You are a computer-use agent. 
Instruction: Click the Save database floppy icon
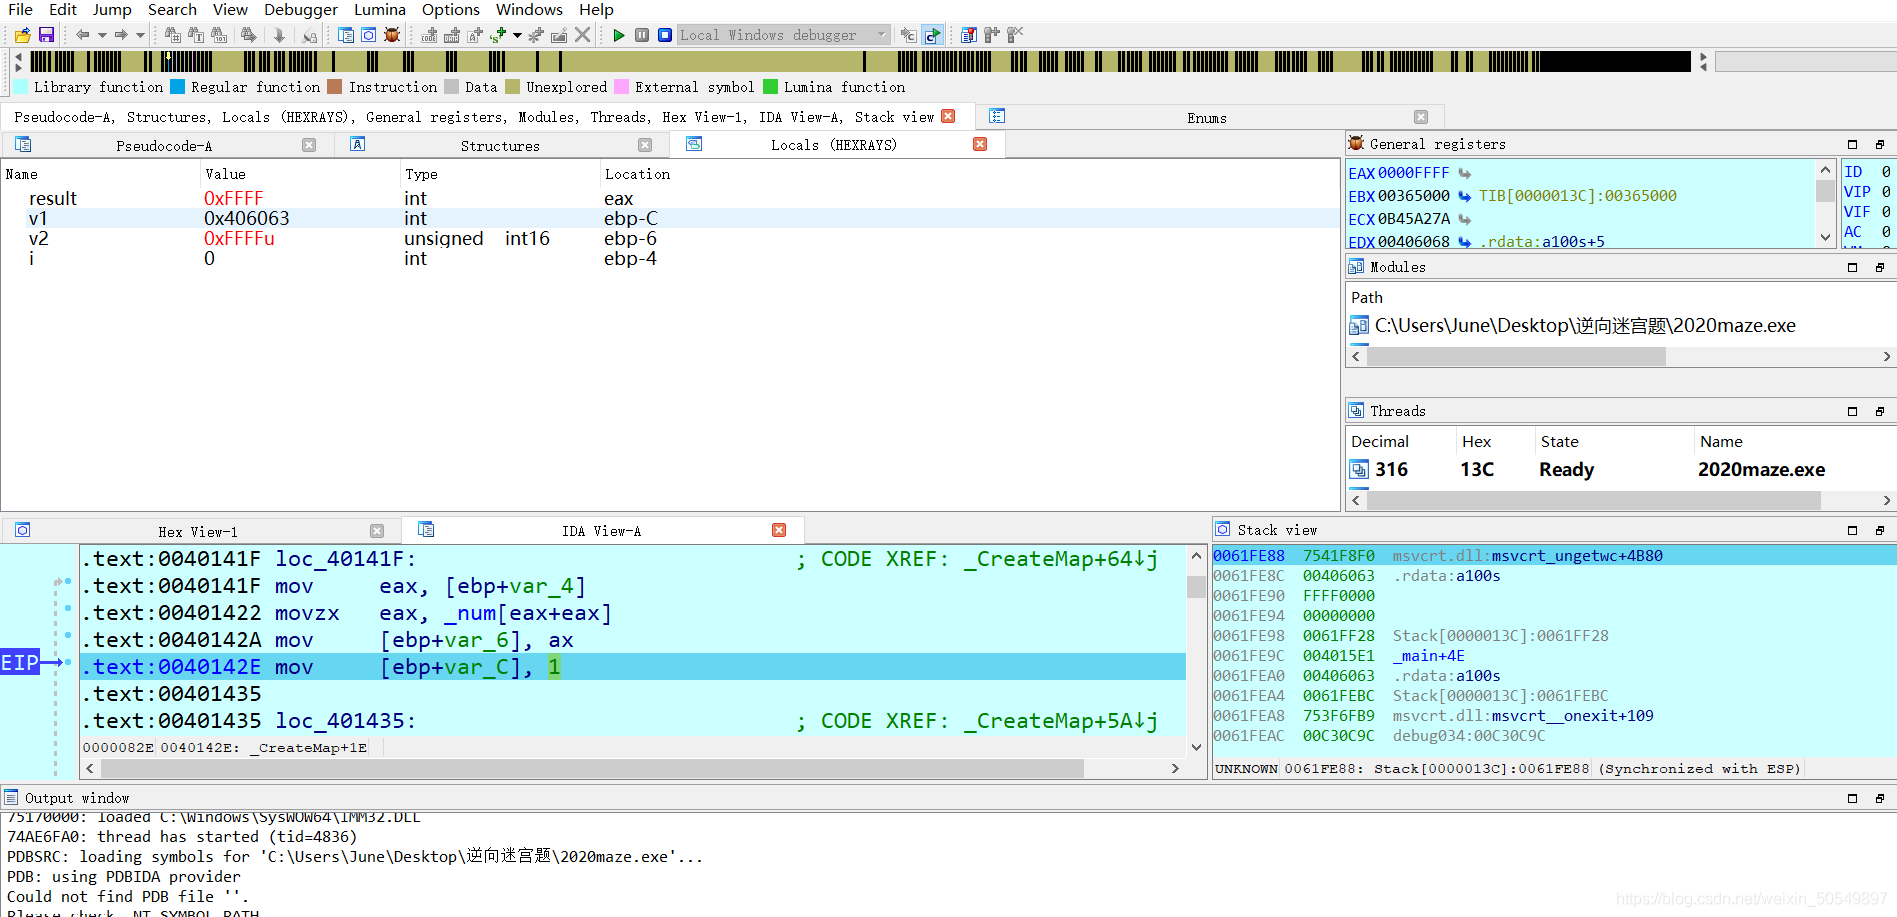[x=46, y=35]
